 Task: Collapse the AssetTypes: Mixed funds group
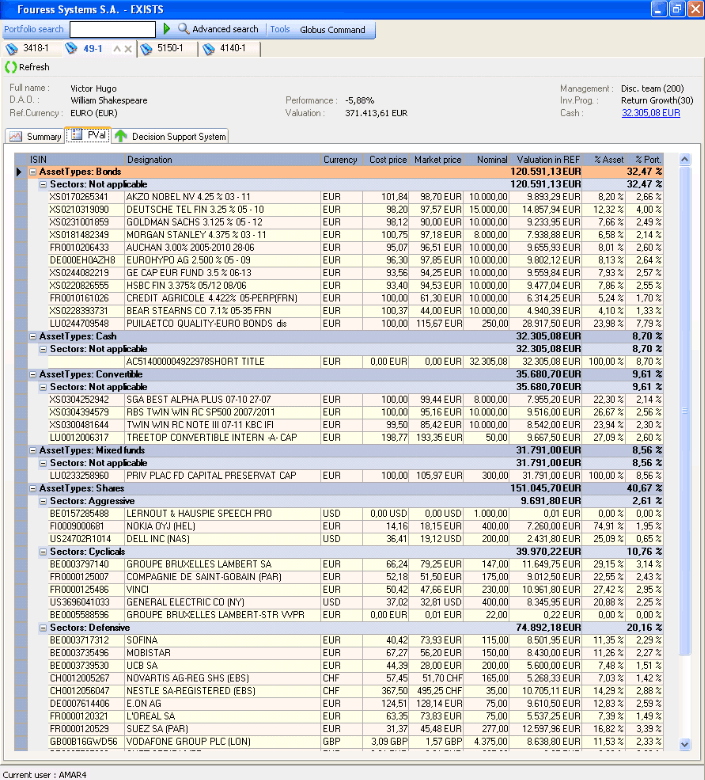(x=33, y=451)
